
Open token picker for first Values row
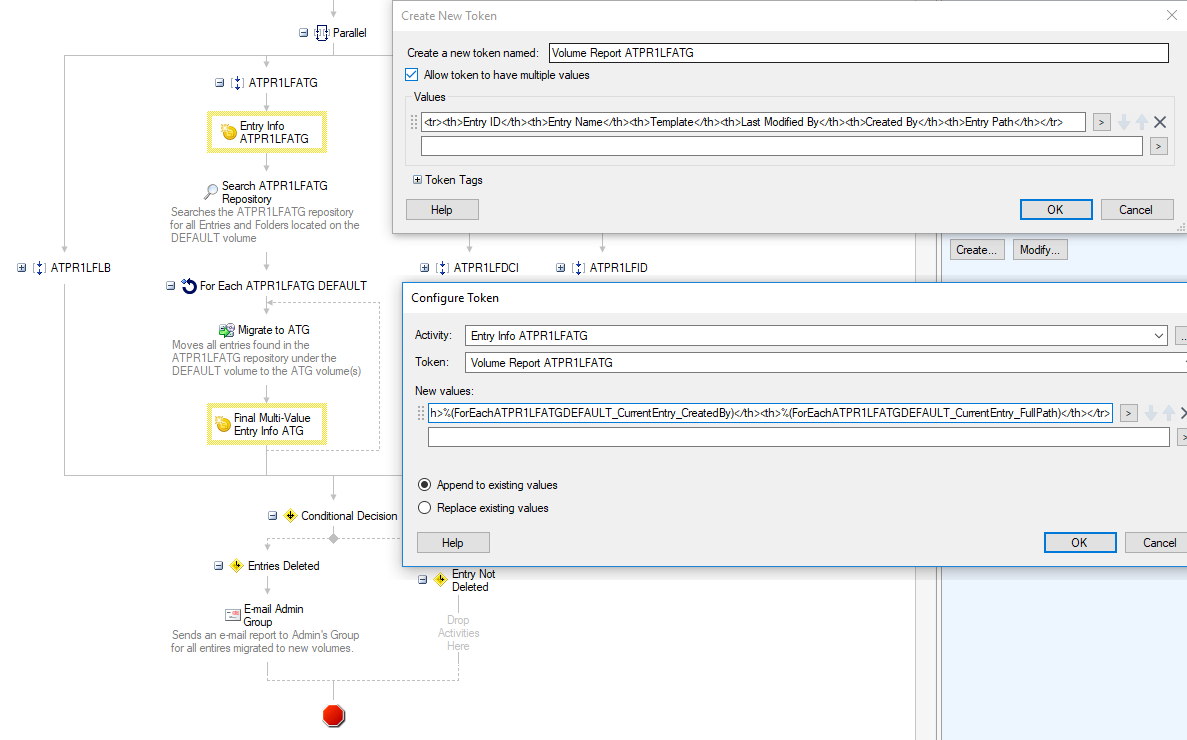click(x=1101, y=122)
